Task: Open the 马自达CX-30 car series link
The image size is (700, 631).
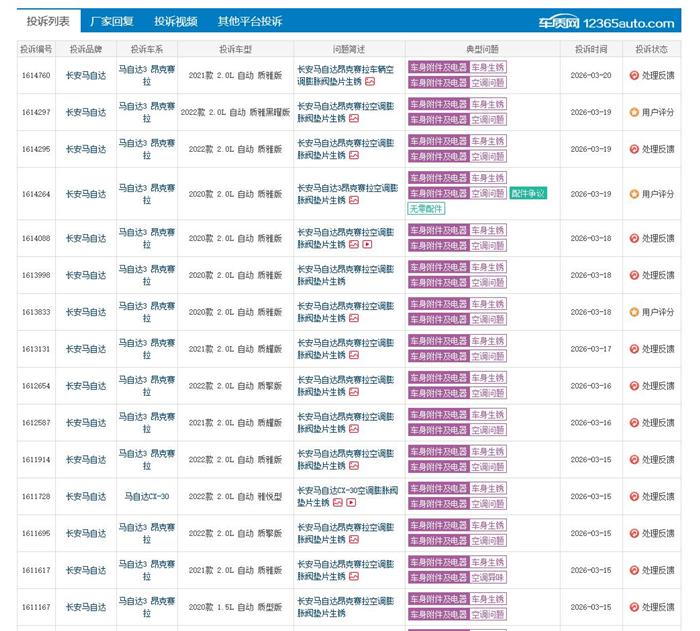Action: tap(146, 496)
